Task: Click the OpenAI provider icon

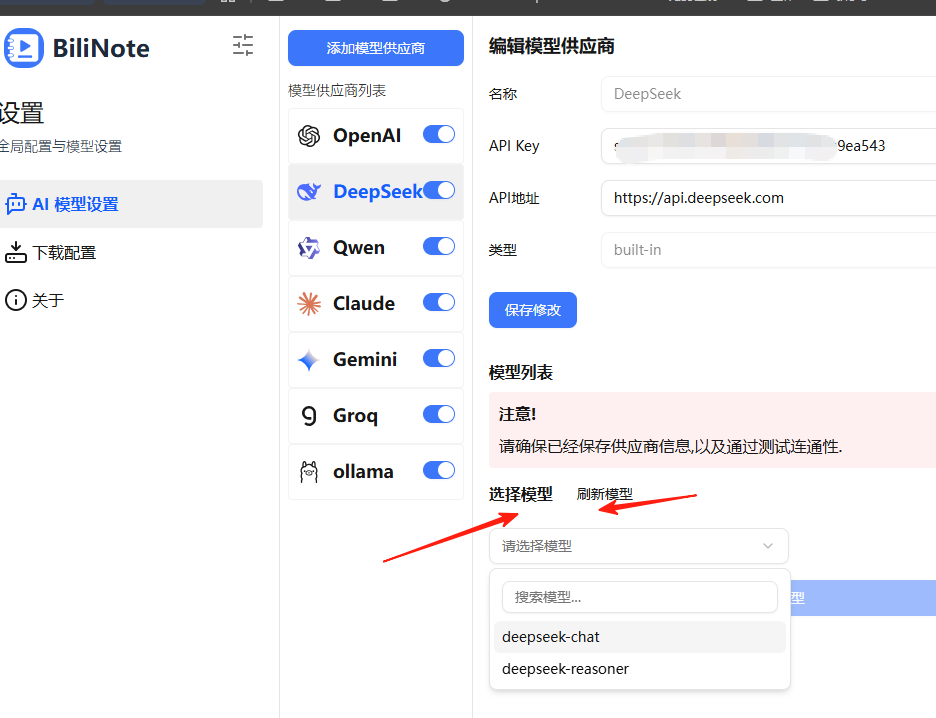Action: (310, 134)
